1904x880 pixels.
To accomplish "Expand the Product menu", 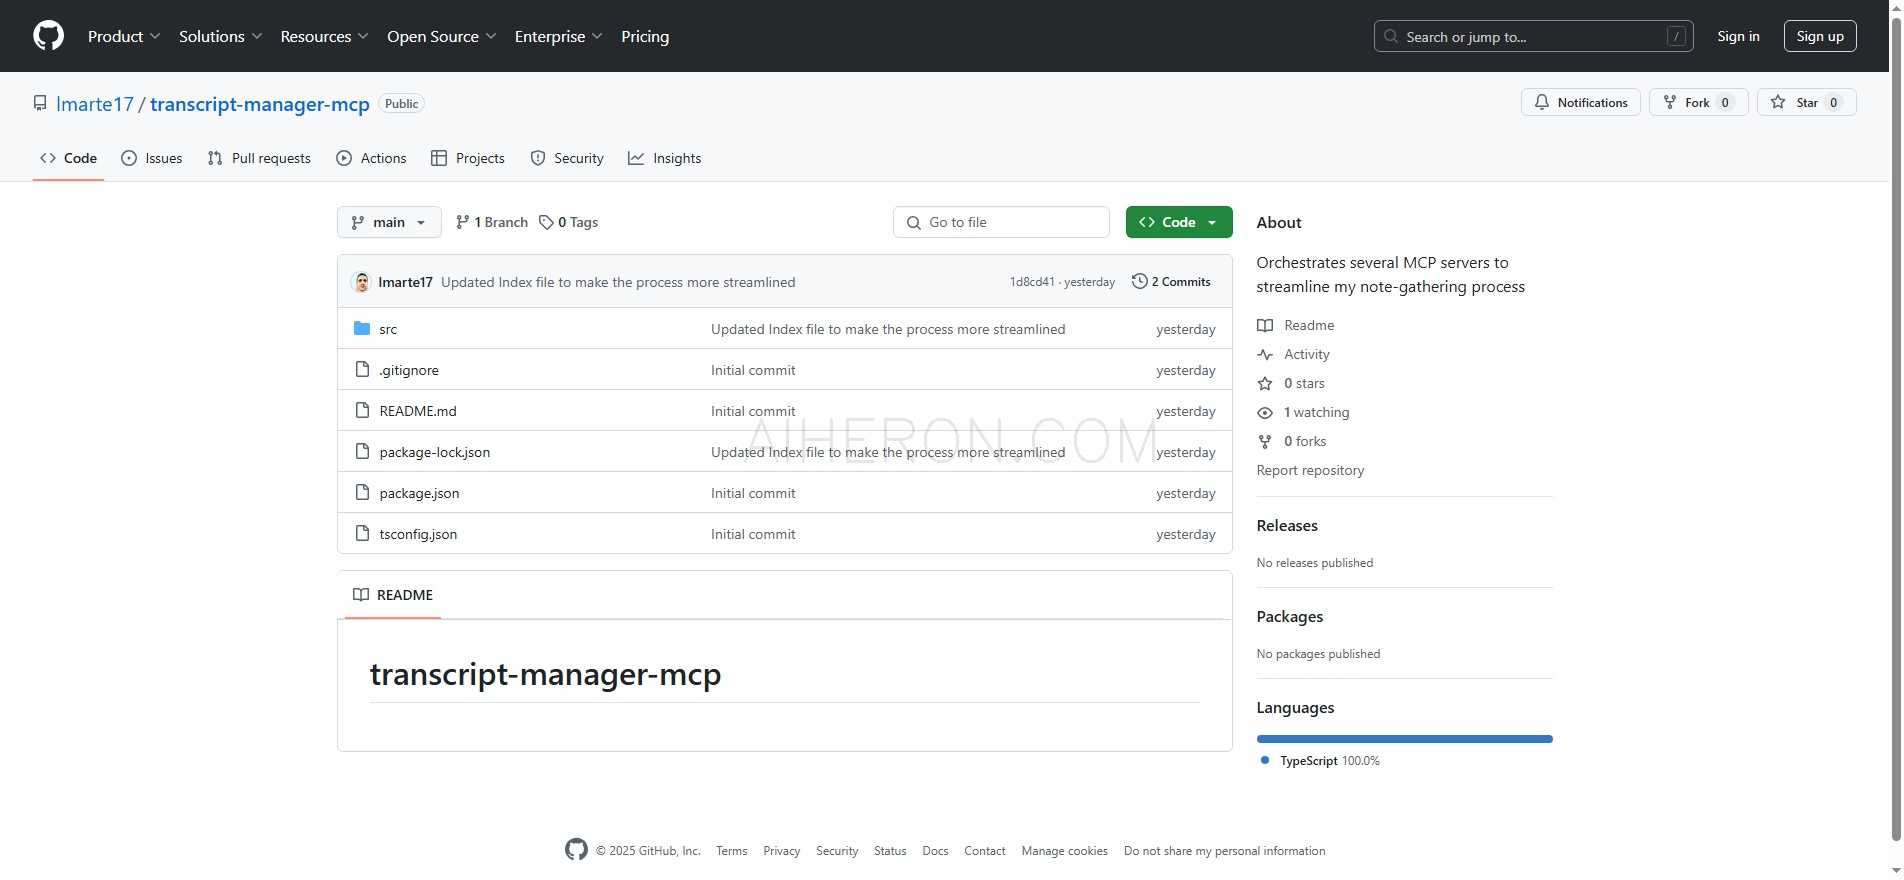I will click(124, 36).
